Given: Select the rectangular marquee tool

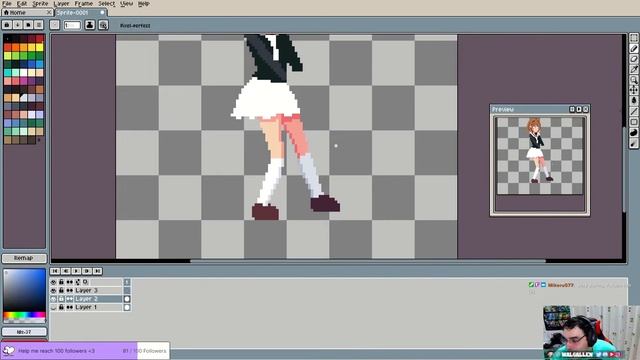Looking at the screenshot, I should [633, 38].
